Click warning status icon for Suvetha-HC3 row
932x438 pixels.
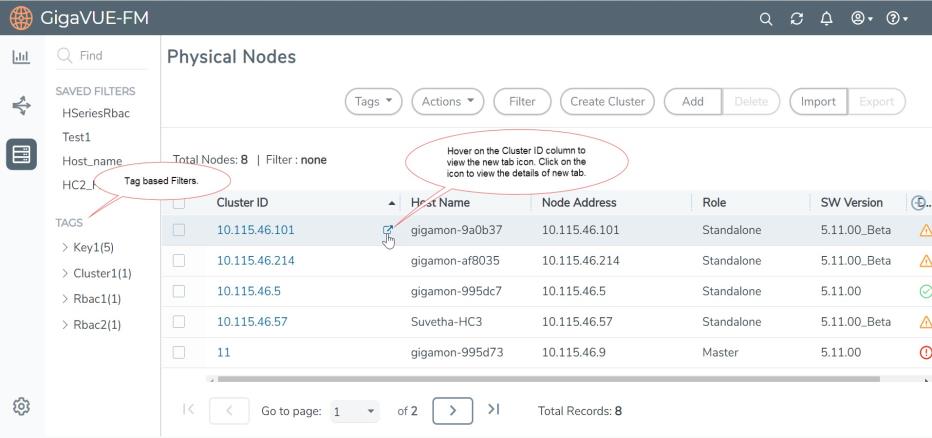[925, 322]
